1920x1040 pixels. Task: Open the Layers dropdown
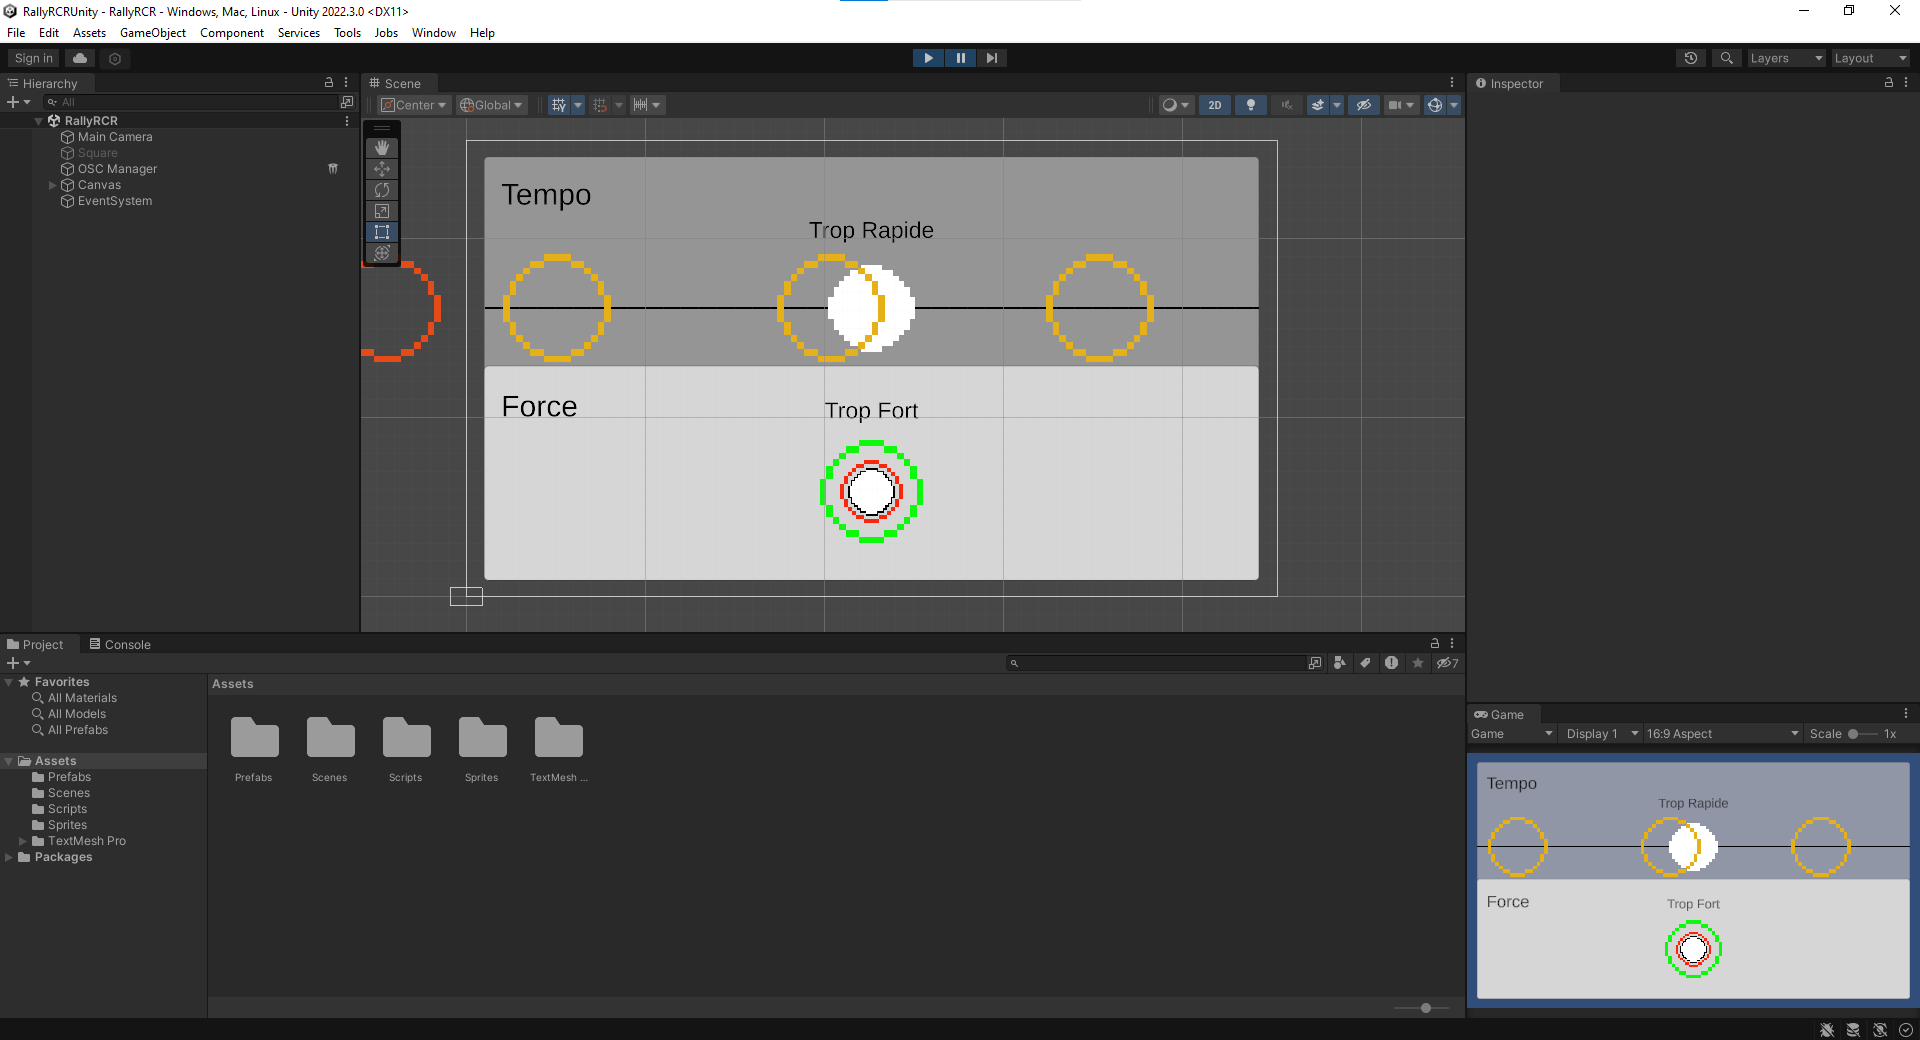[1786, 58]
